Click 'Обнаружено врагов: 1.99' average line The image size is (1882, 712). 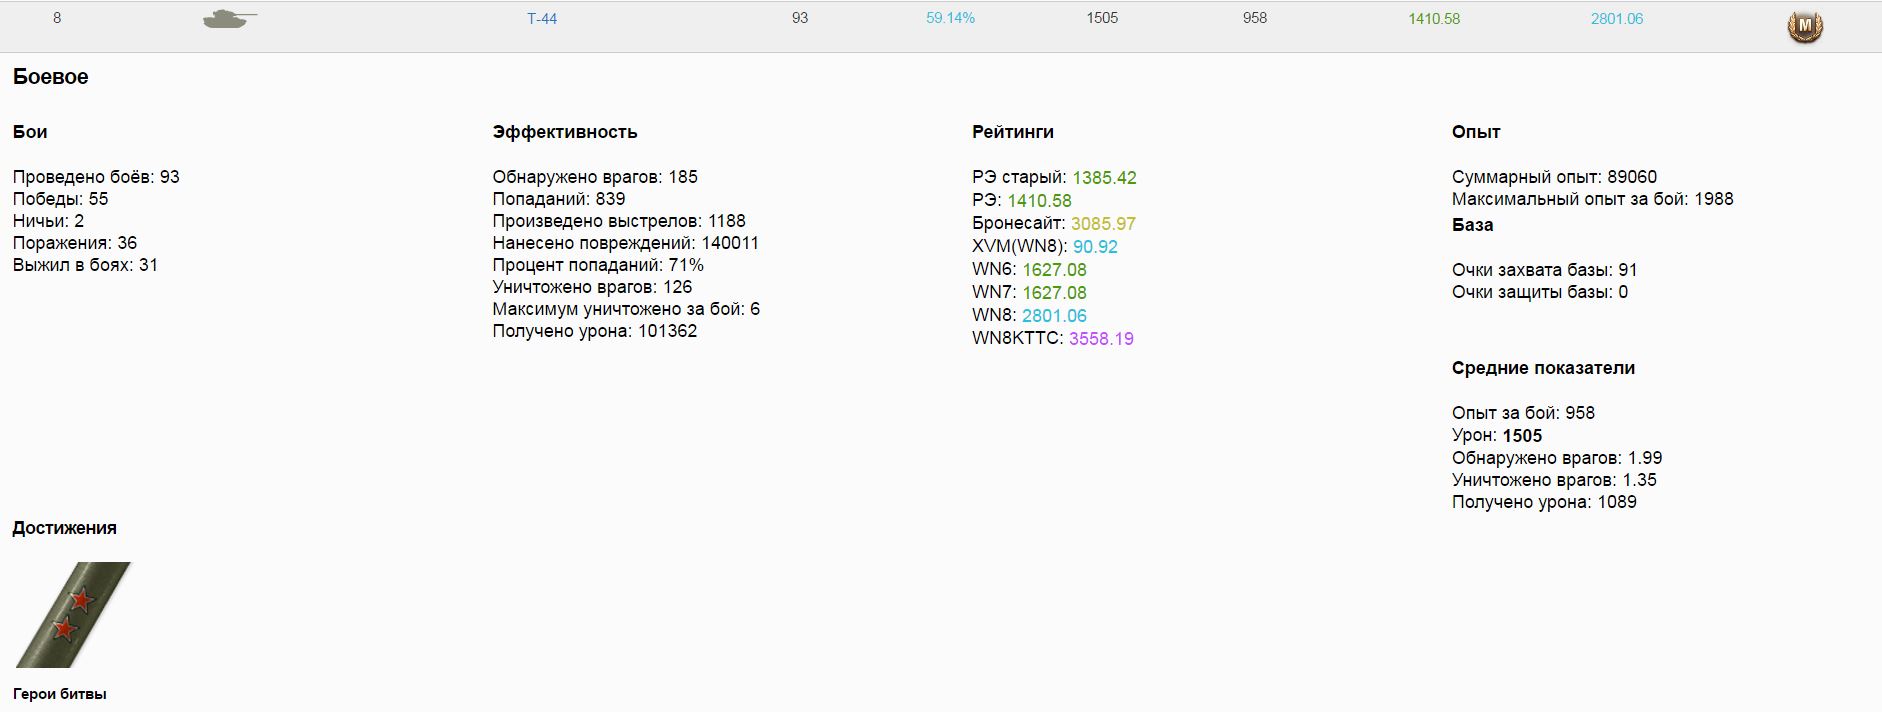point(1557,458)
